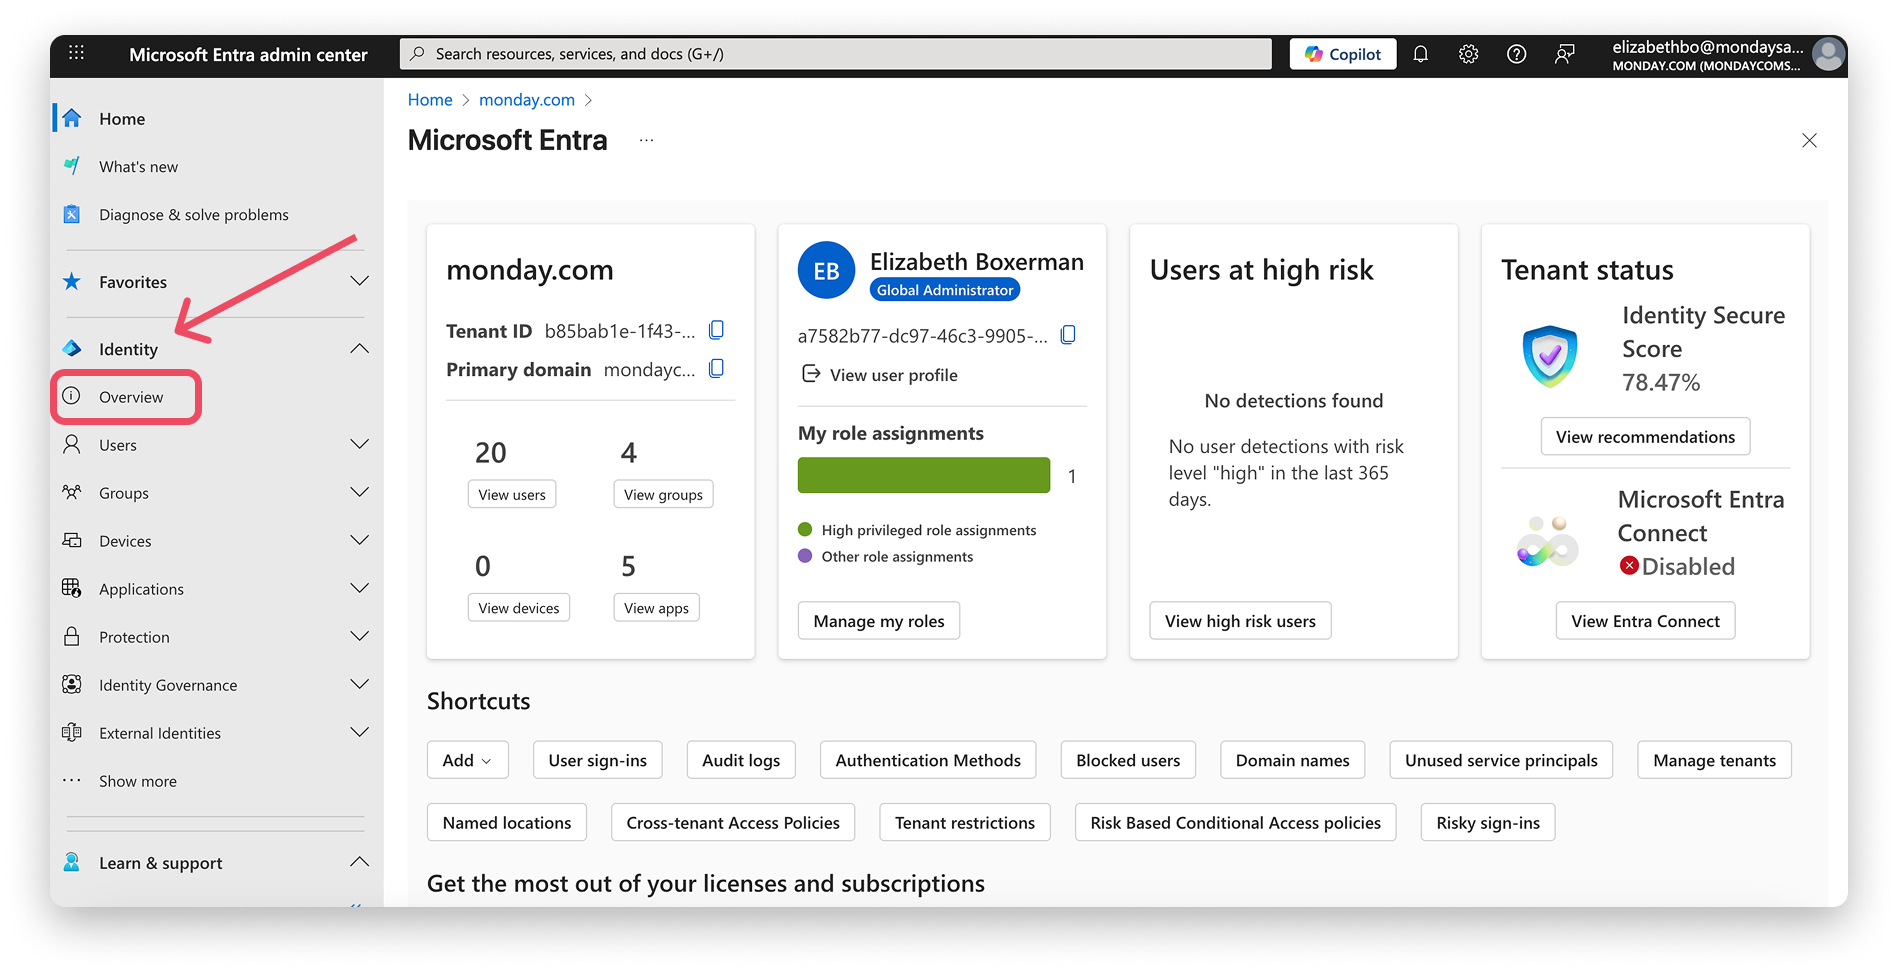This screenshot has height=972, width=1898.
Task: Open the settings gear in header
Action: (1468, 54)
